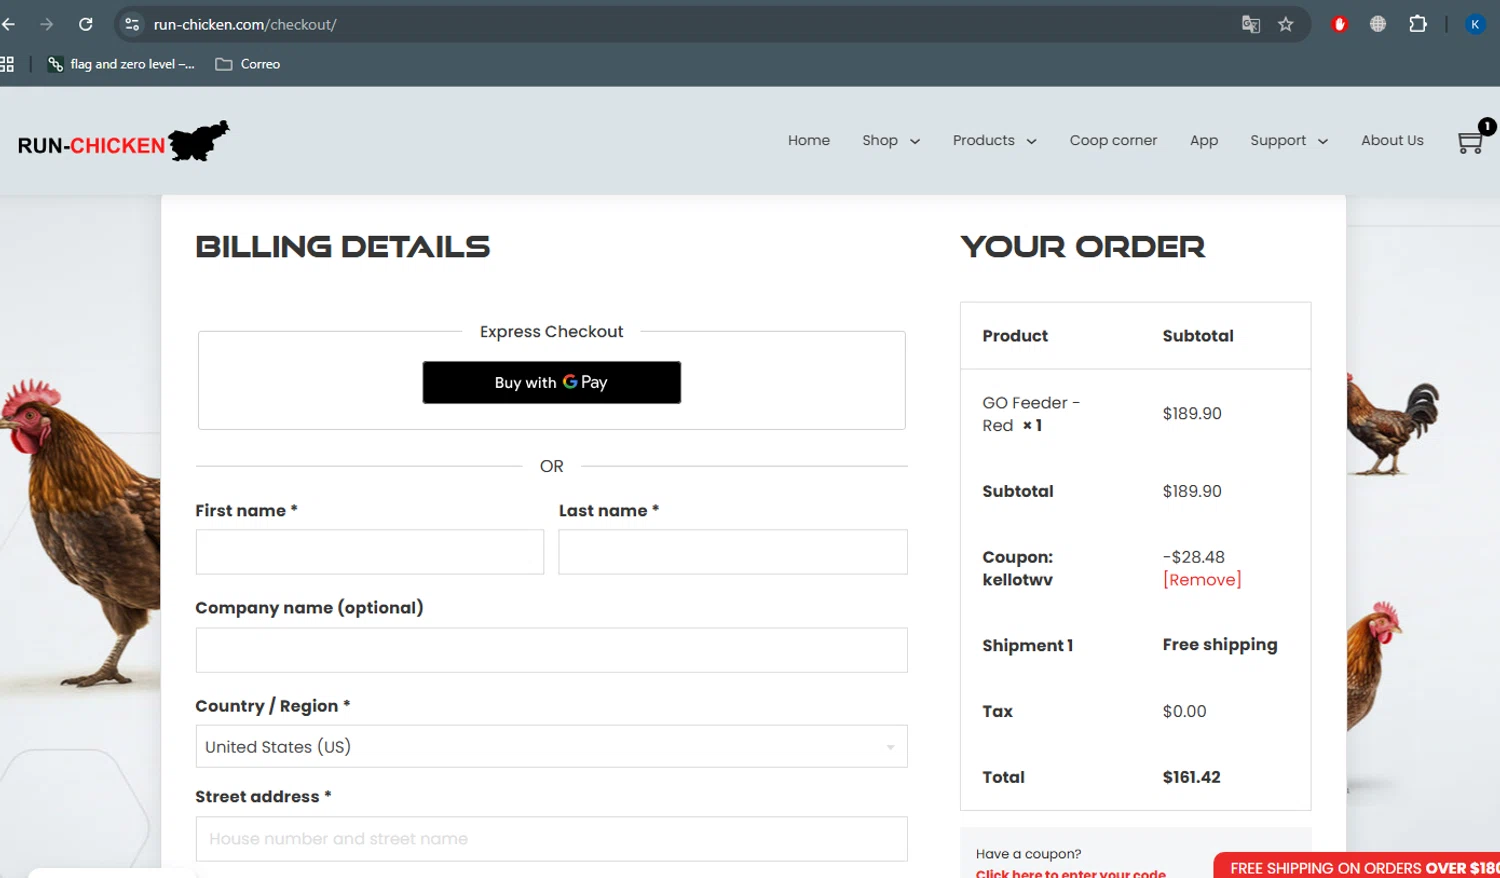The width and height of the screenshot is (1500, 878).
Task: Open the apps grid in bookmarks bar
Action: pyautogui.click(x=7, y=64)
